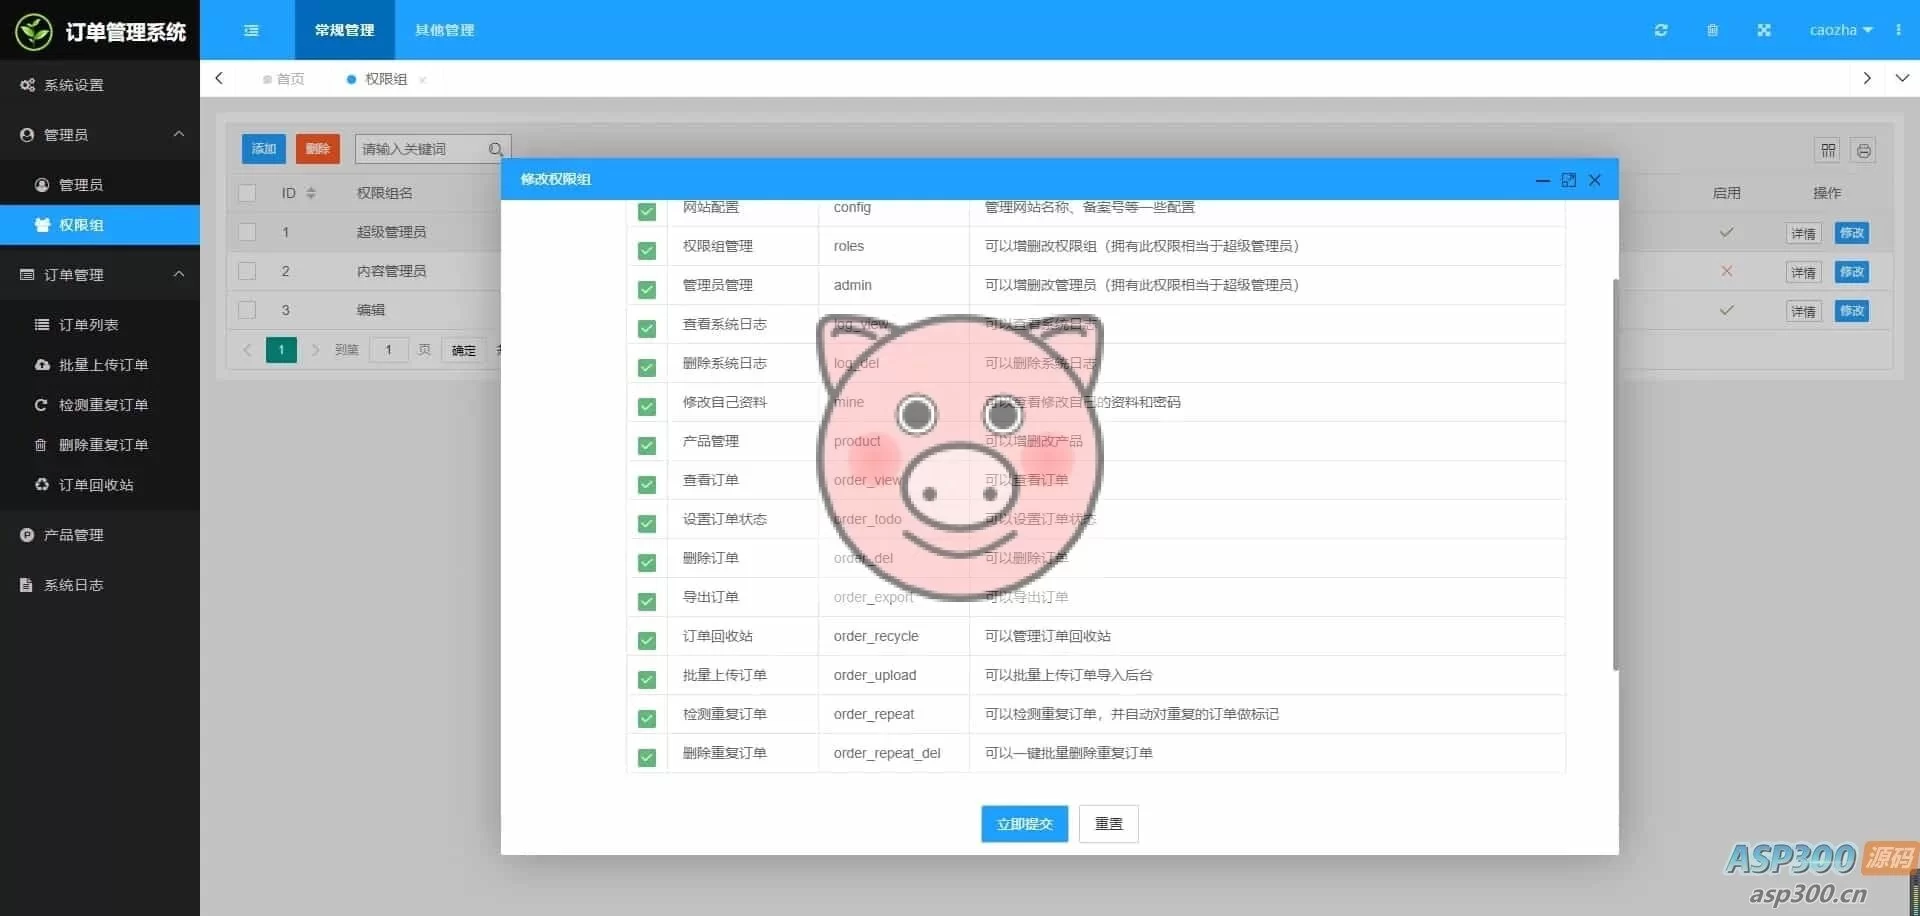Maximize the 修改权限组 dialog
1920x916 pixels.
(x=1568, y=180)
